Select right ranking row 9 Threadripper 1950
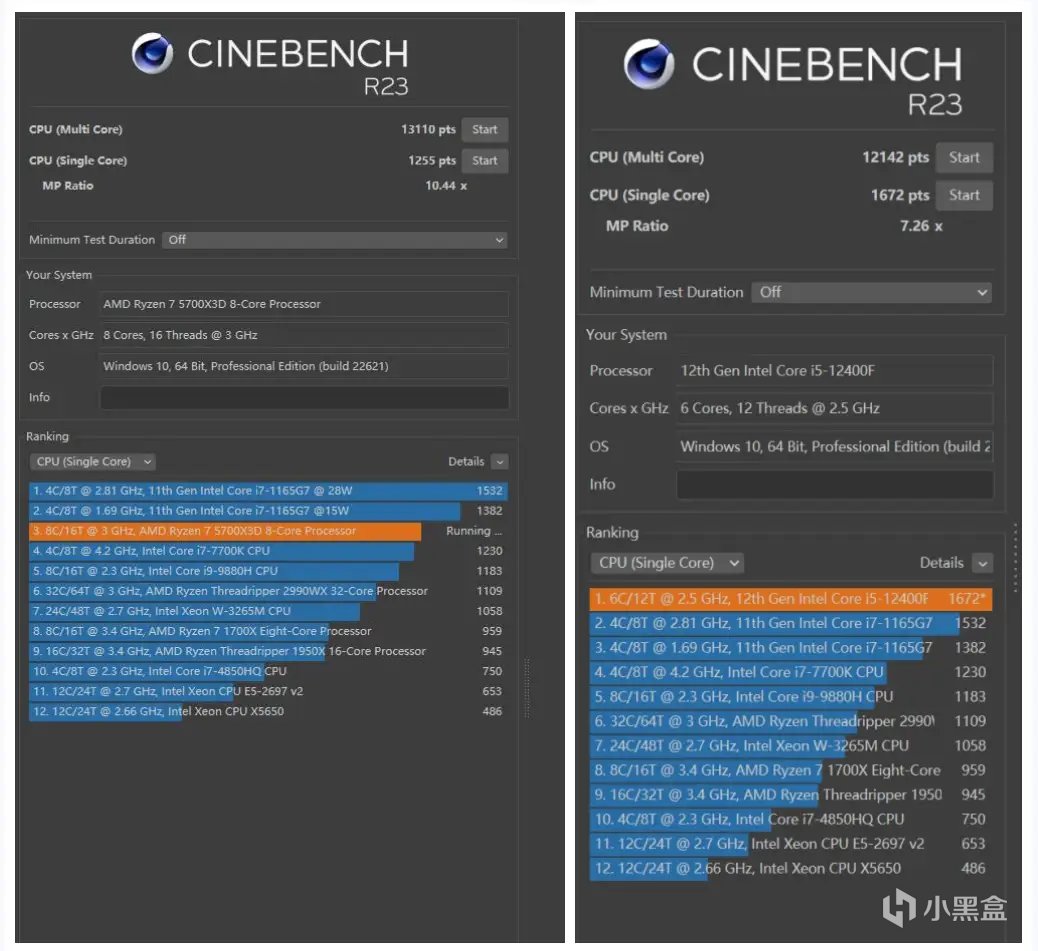This screenshot has width=1038, height=951. 791,795
